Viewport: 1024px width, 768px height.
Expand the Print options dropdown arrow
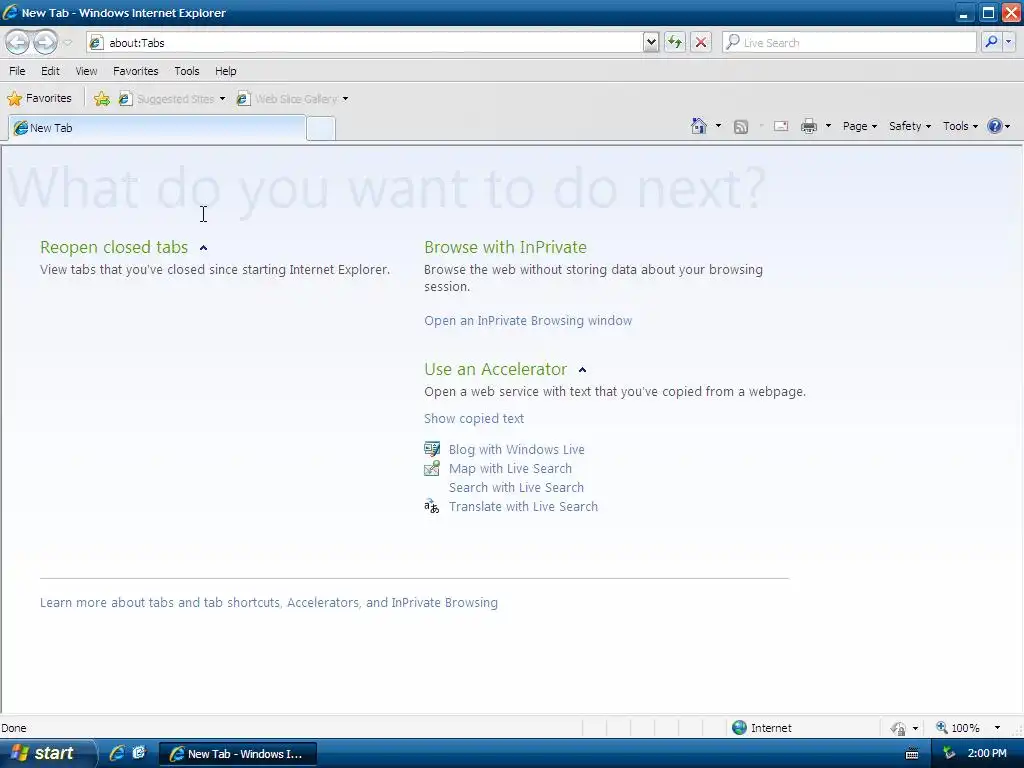tap(828, 126)
